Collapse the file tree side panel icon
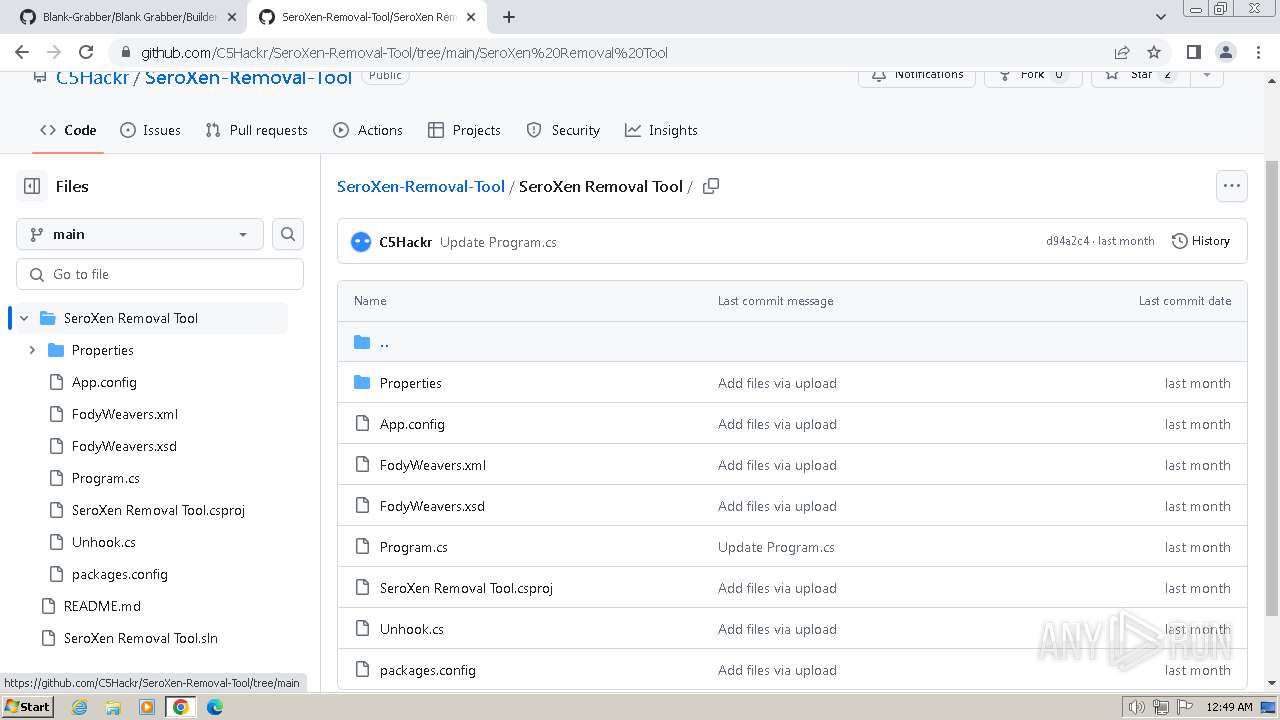Viewport: 1280px width, 720px height. coord(32,186)
